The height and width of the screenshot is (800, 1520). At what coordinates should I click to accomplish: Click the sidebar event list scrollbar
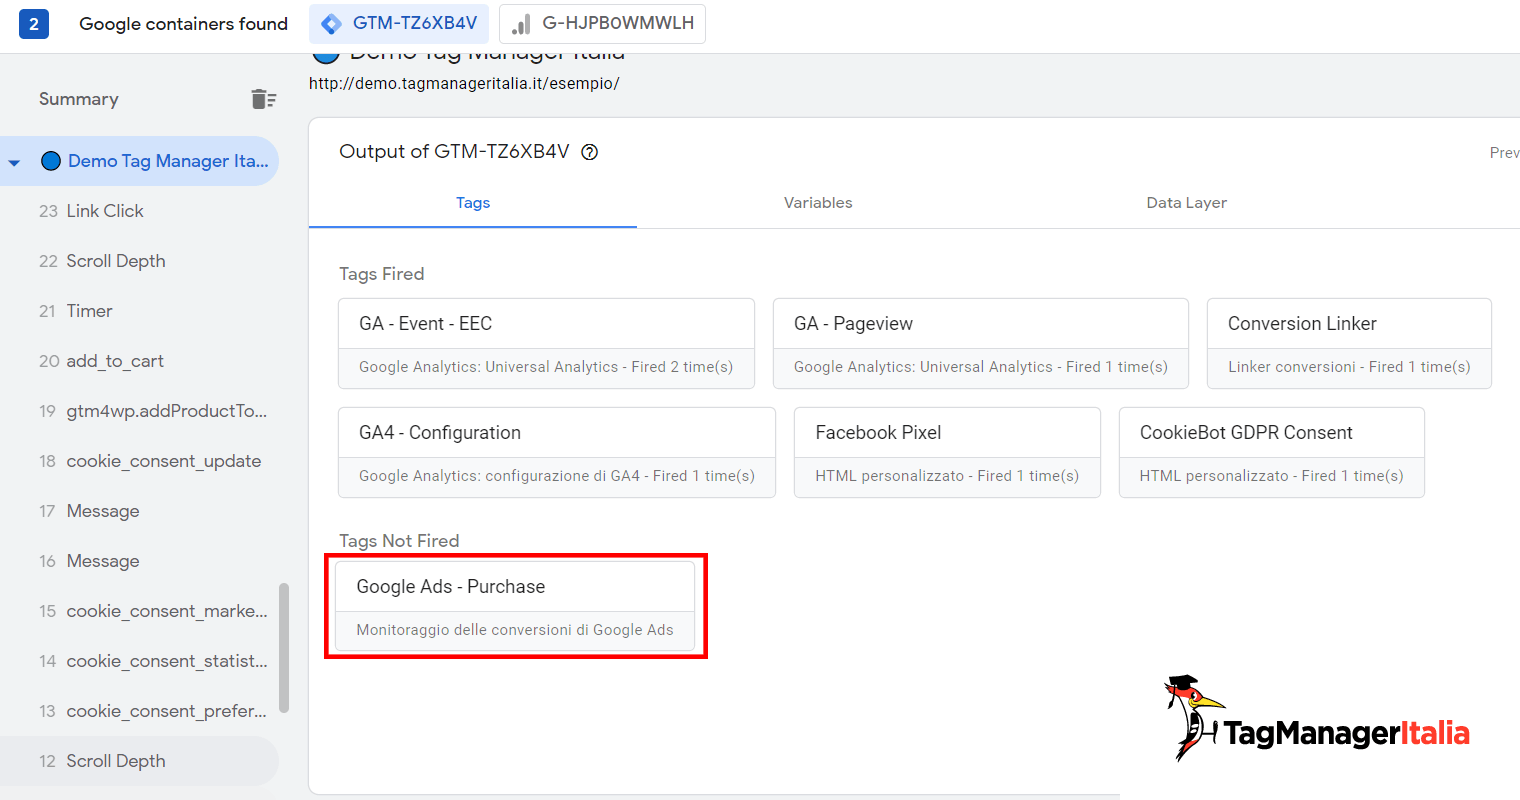coord(284,648)
